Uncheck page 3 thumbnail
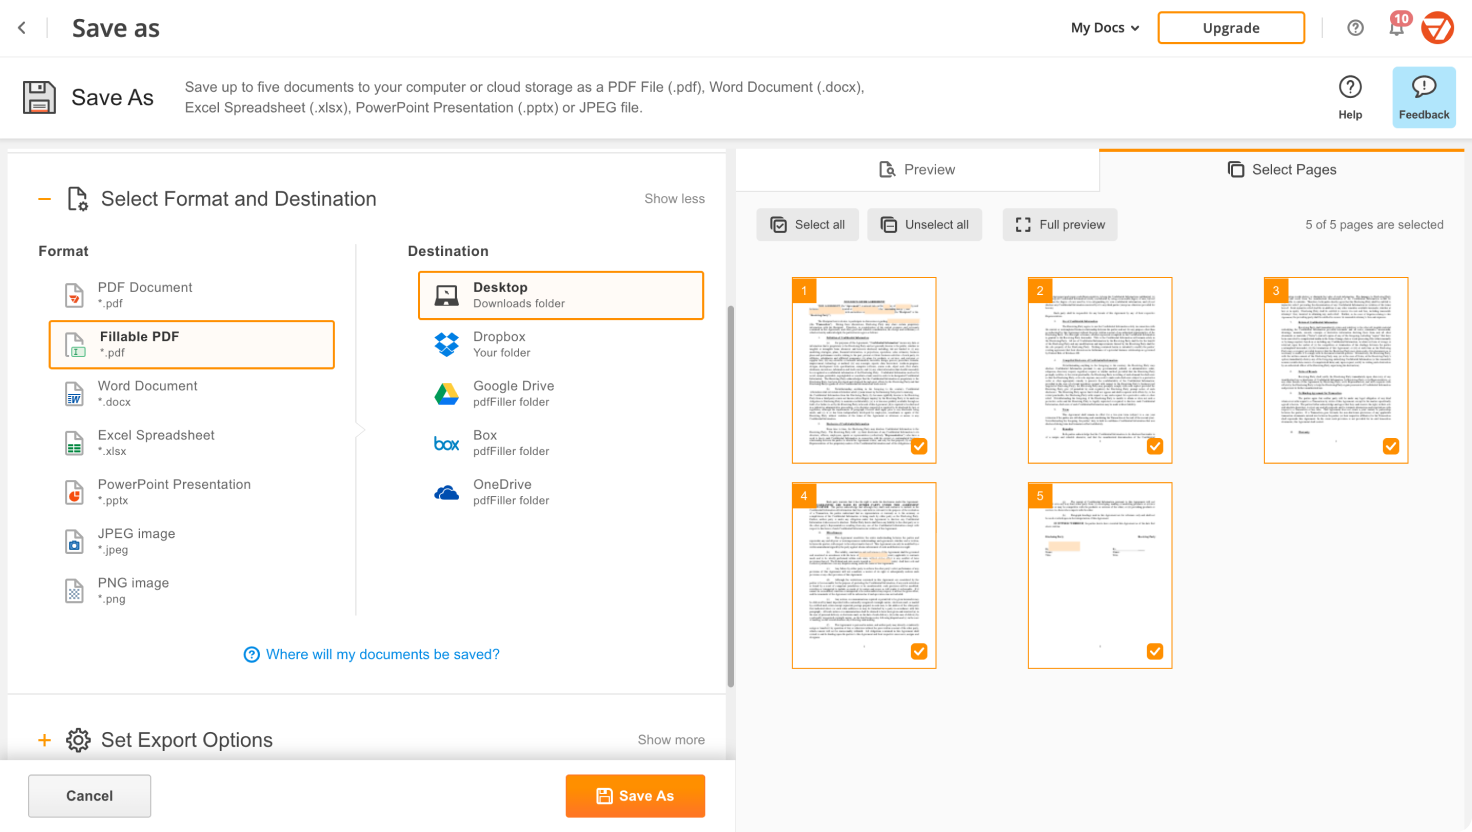Viewport: 1472px width, 832px height. click(1390, 446)
